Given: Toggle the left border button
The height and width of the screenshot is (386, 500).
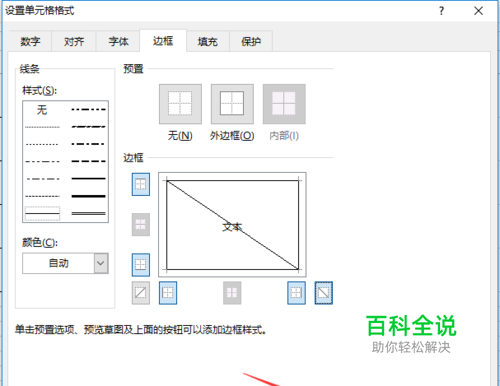Looking at the screenshot, I should [x=168, y=293].
